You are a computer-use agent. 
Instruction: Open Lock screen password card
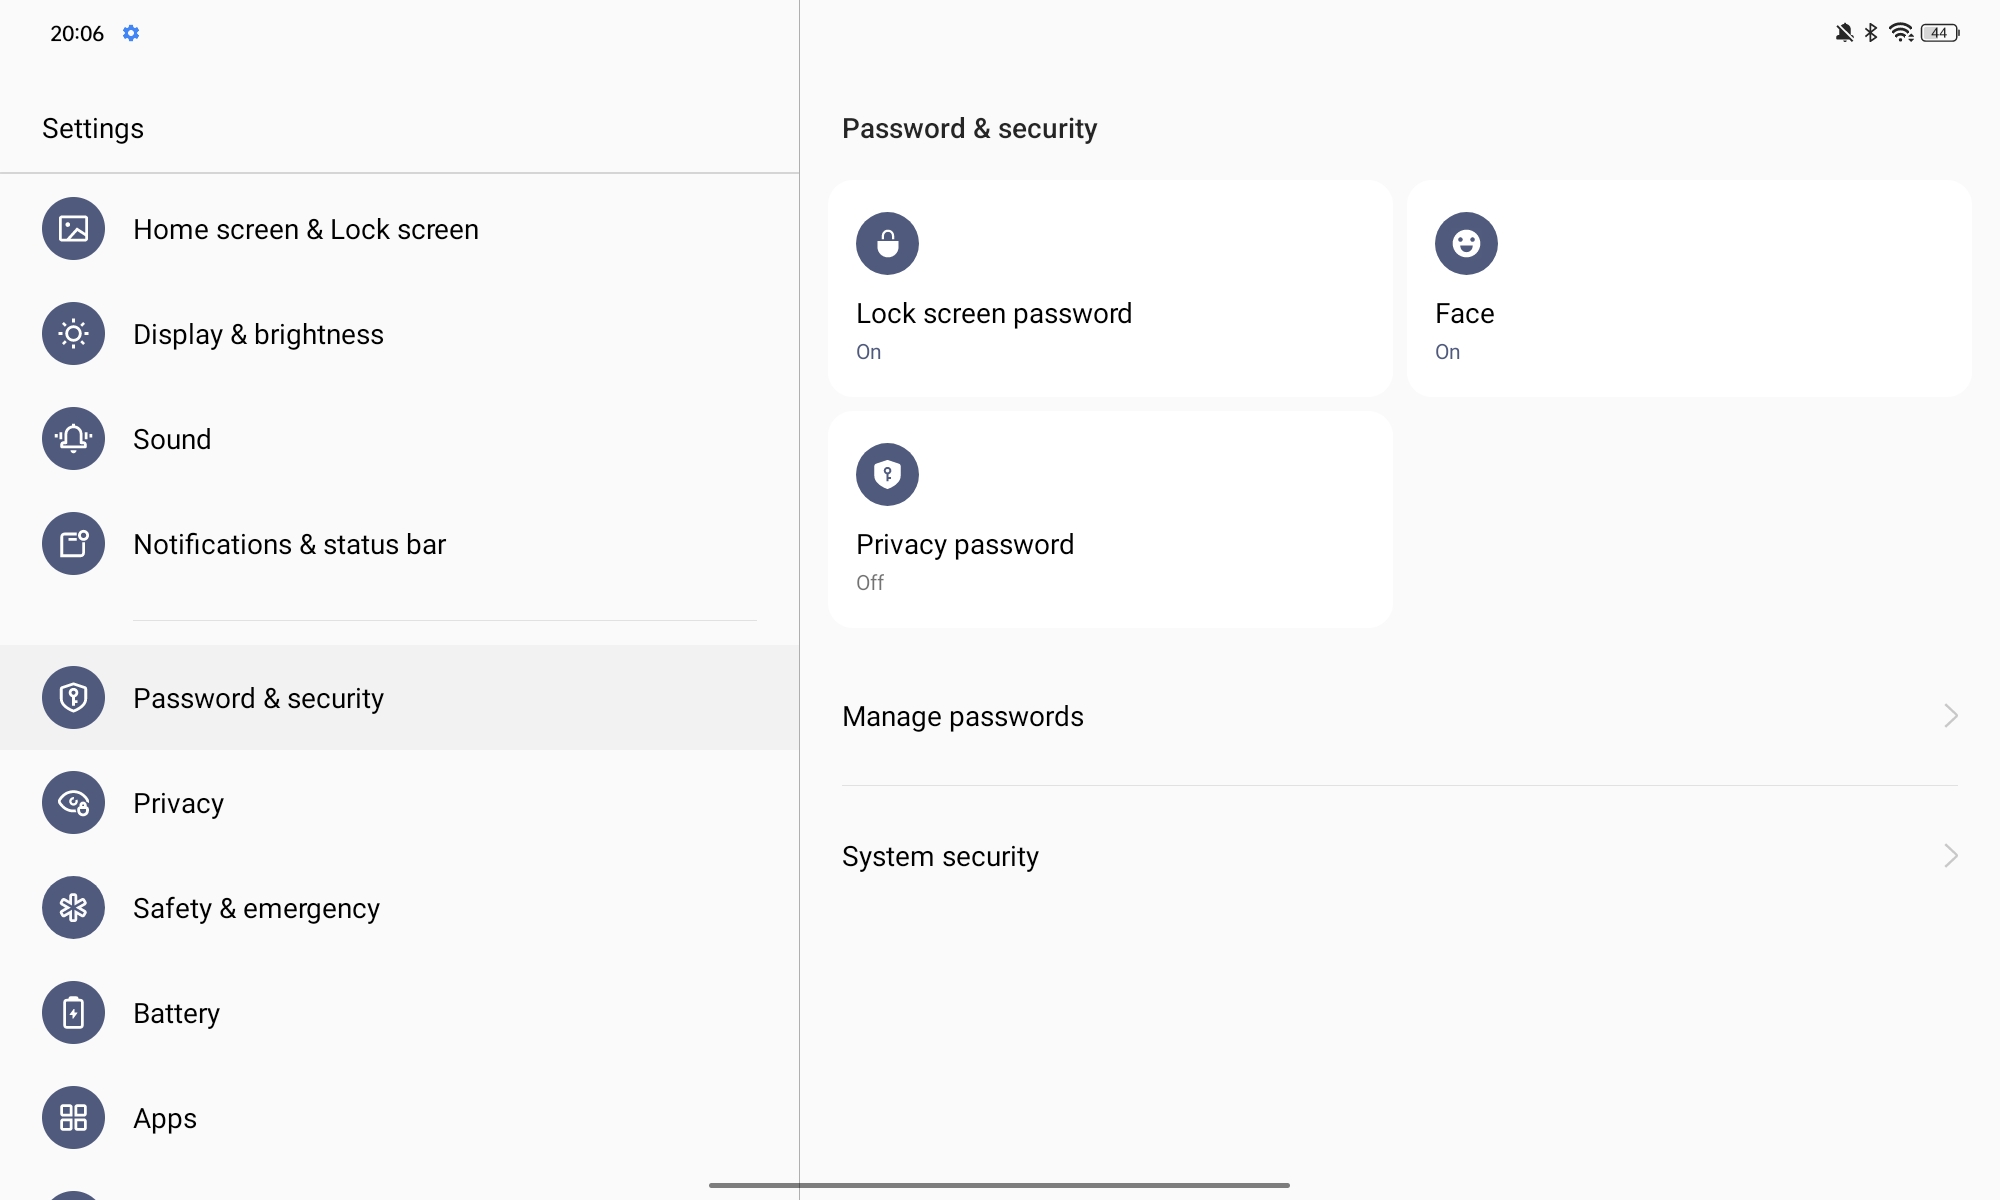tap(1110, 289)
